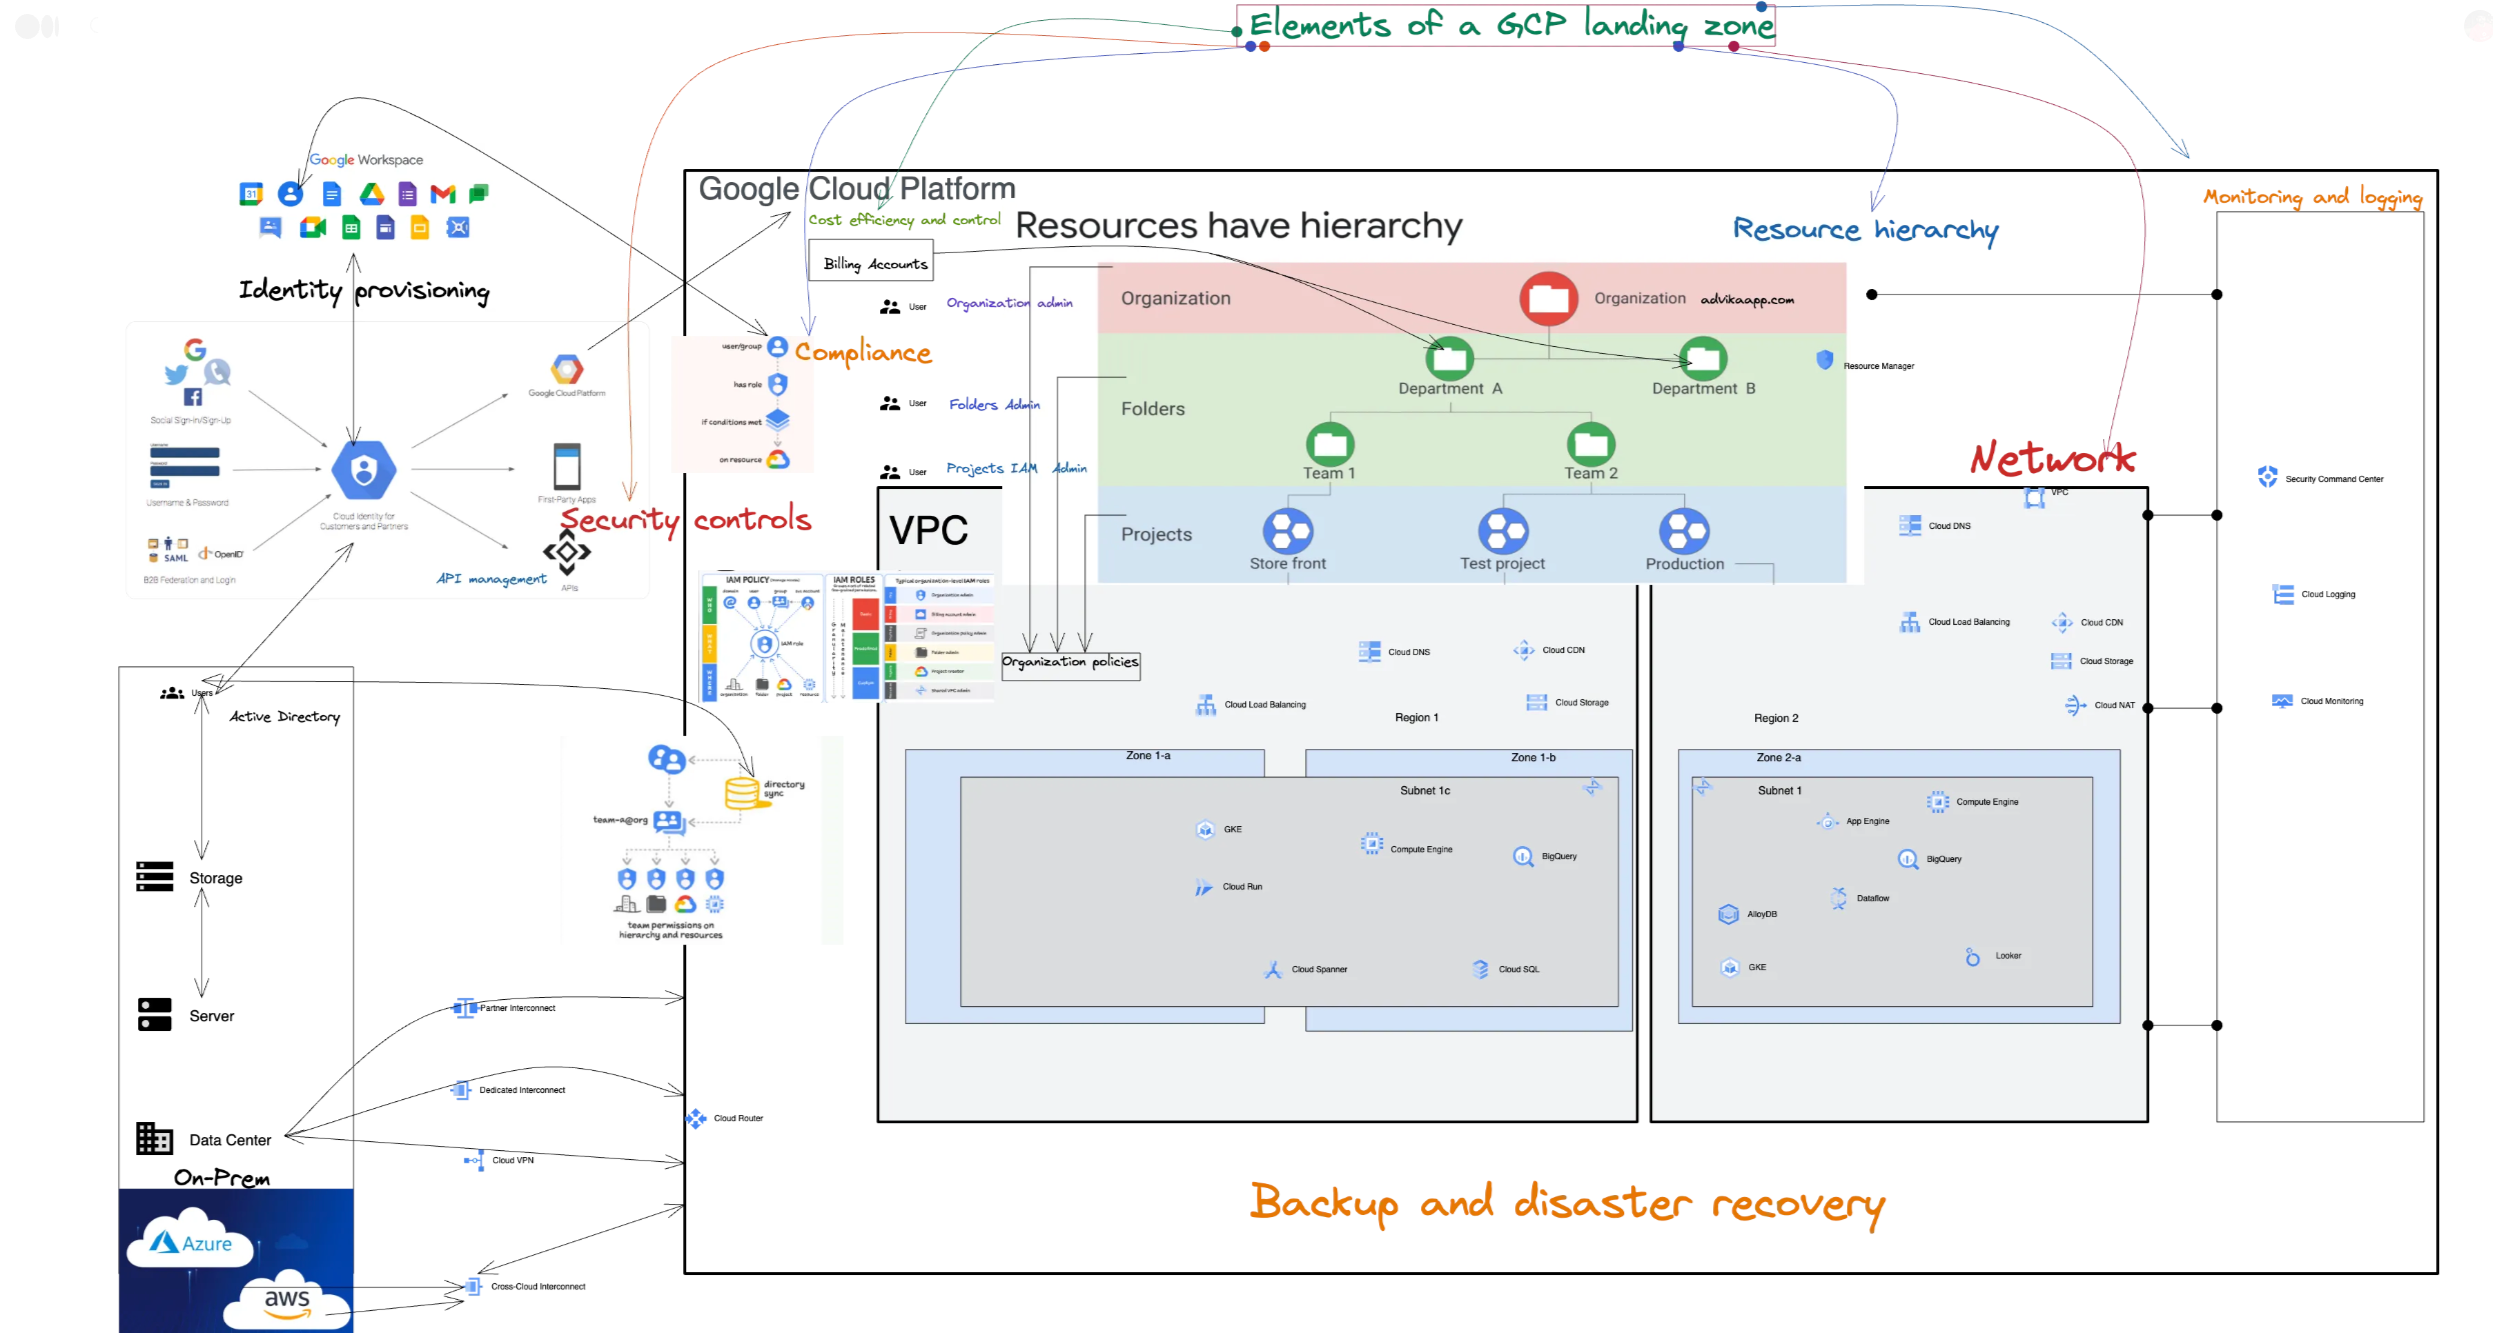
Task: Click the Team 1 folder icon
Action: click(1330, 443)
